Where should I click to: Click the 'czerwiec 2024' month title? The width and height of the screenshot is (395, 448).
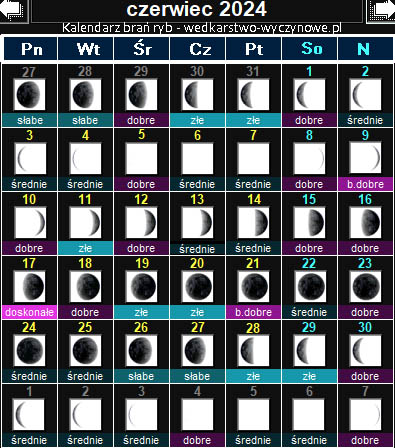(x=197, y=9)
